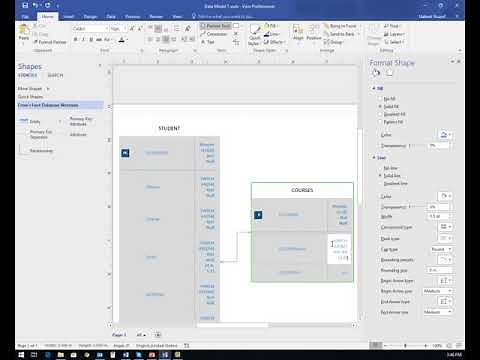Screen dimensions: 480x360
Task: Collapse the Line section in Format Shape
Action: point(374,158)
